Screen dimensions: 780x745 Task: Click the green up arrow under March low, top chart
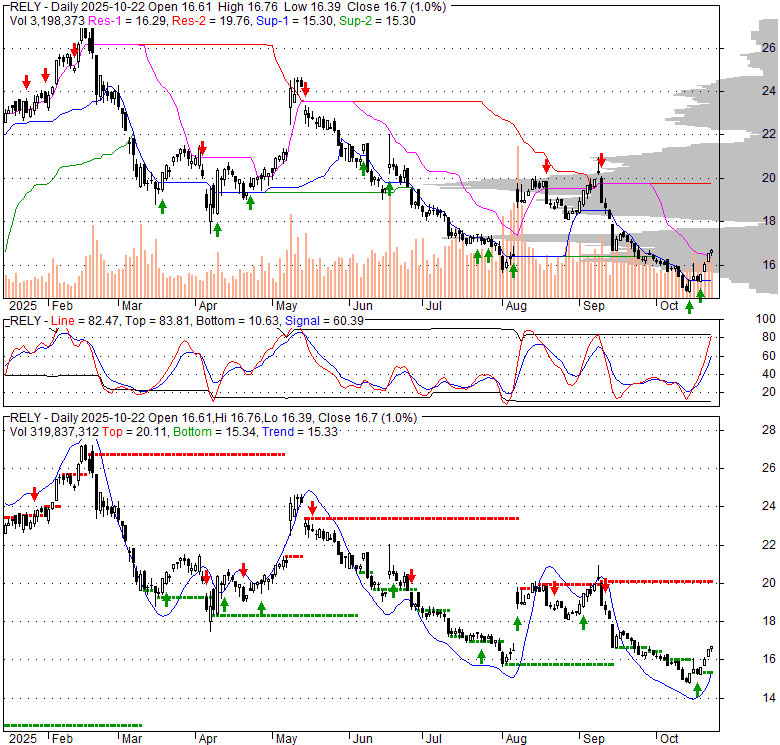point(162,206)
